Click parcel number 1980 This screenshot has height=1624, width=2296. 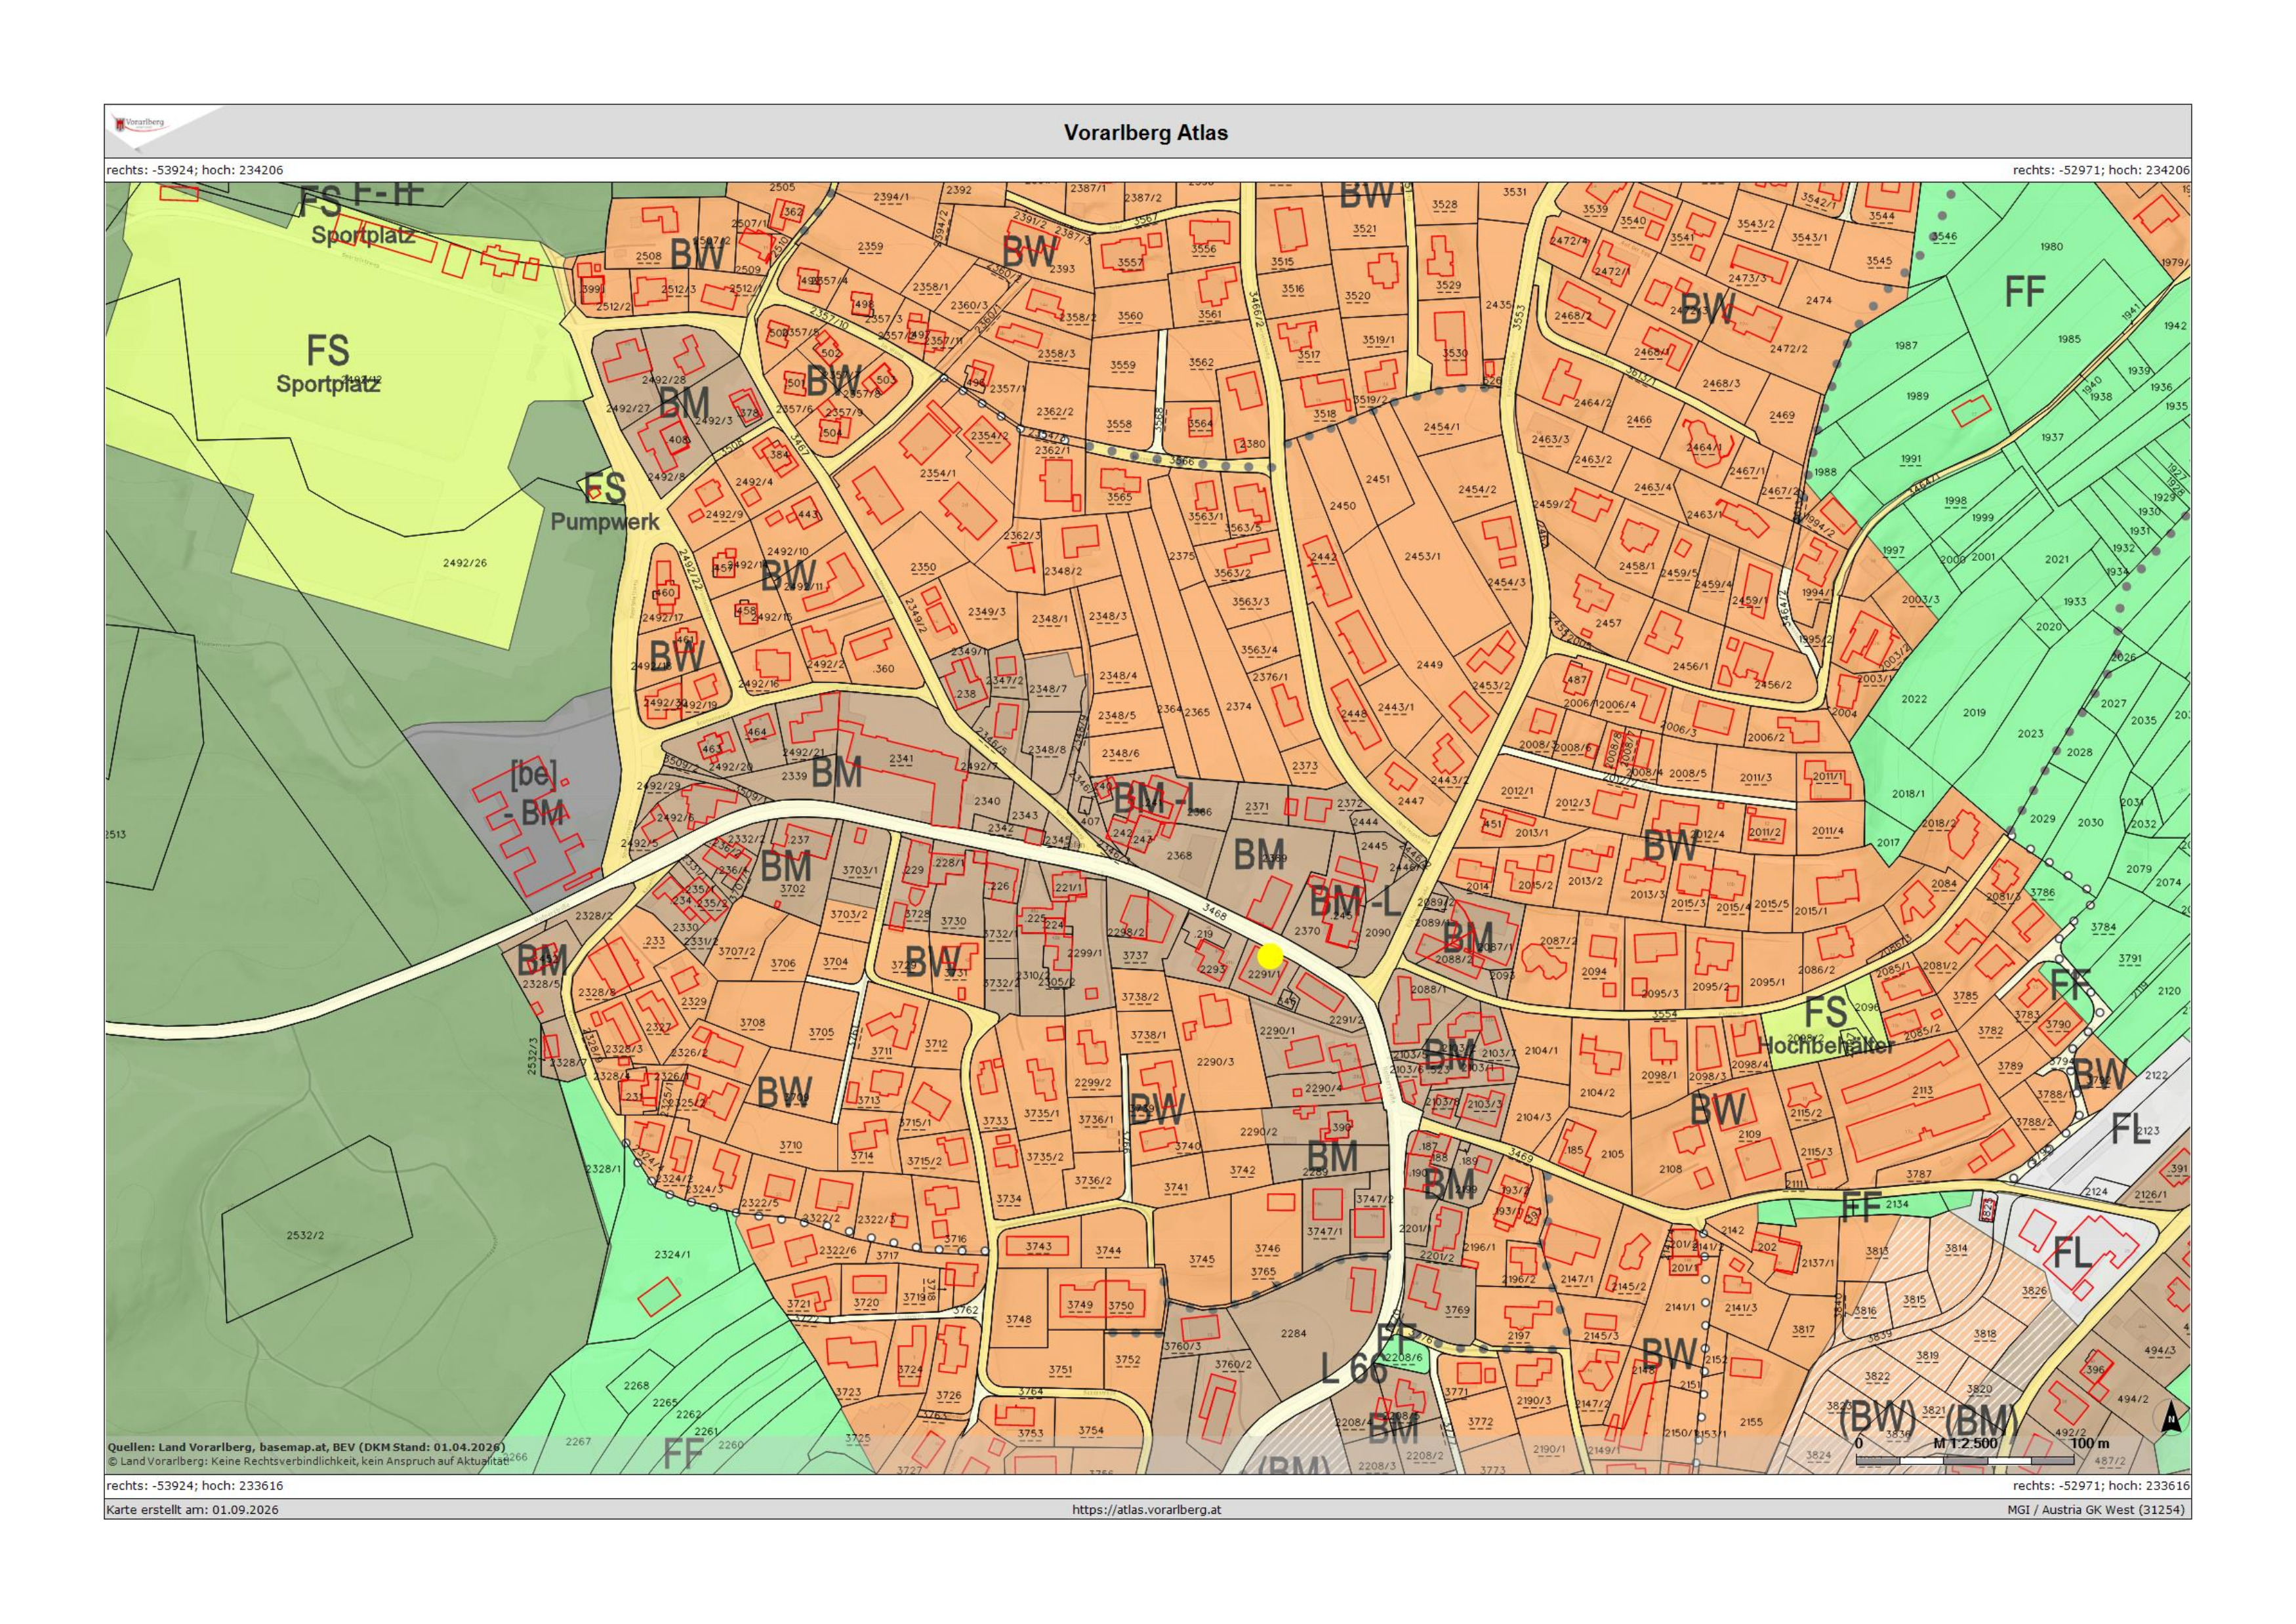click(x=2051, y=246)
